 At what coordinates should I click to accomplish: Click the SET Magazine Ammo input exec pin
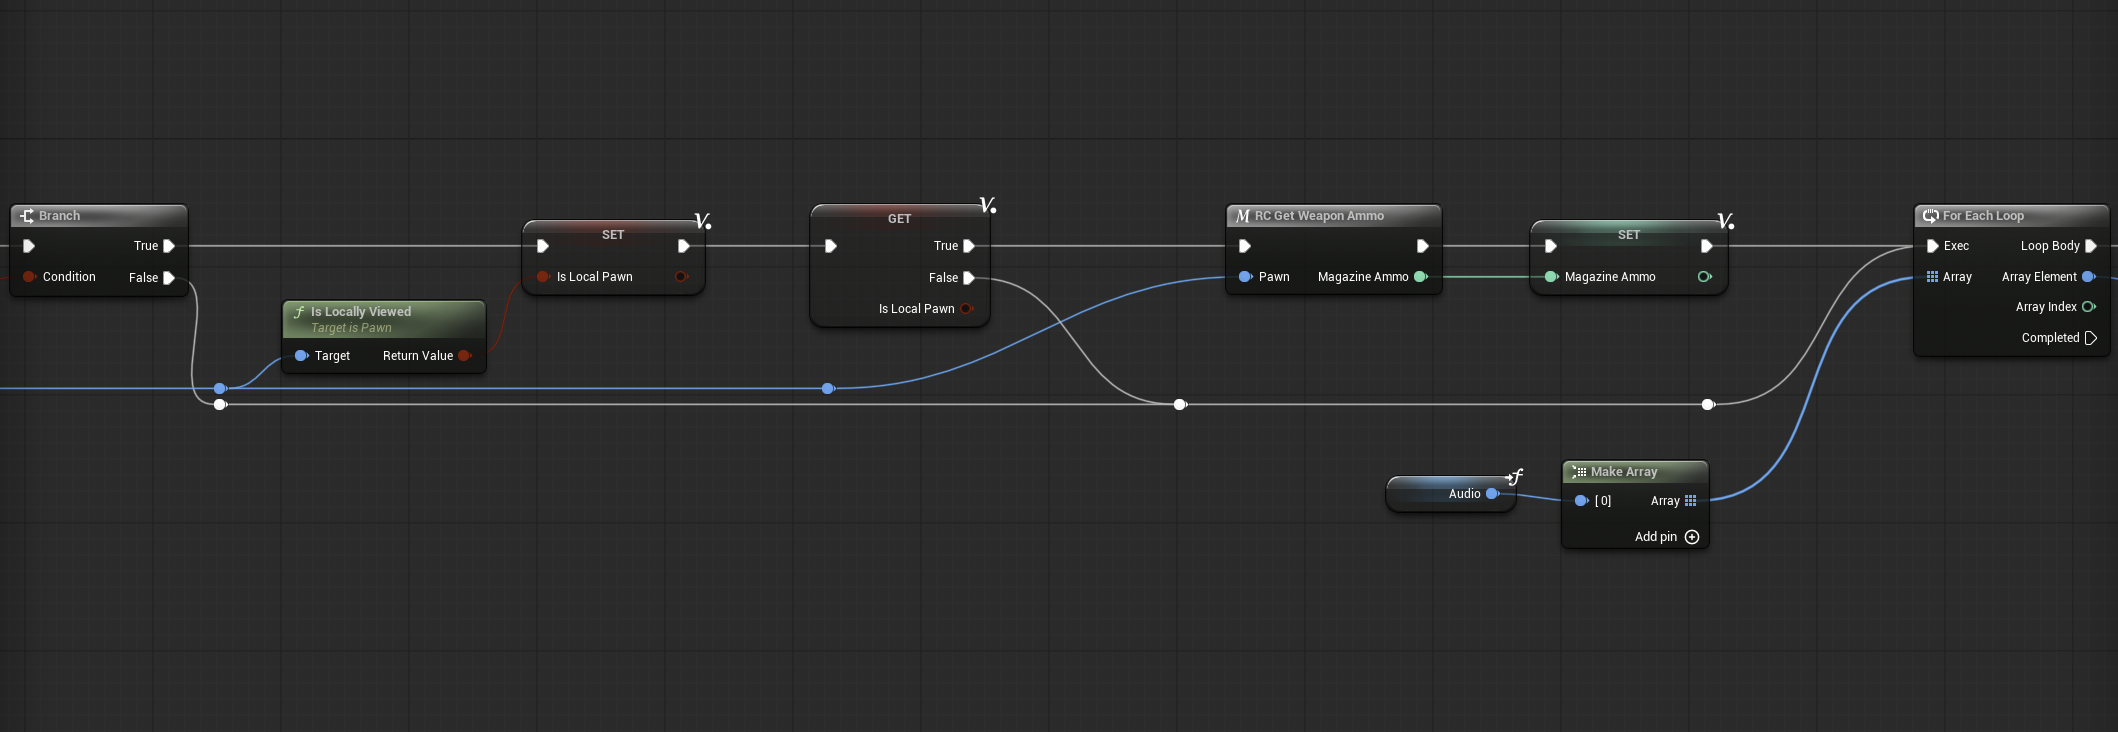1551,246
